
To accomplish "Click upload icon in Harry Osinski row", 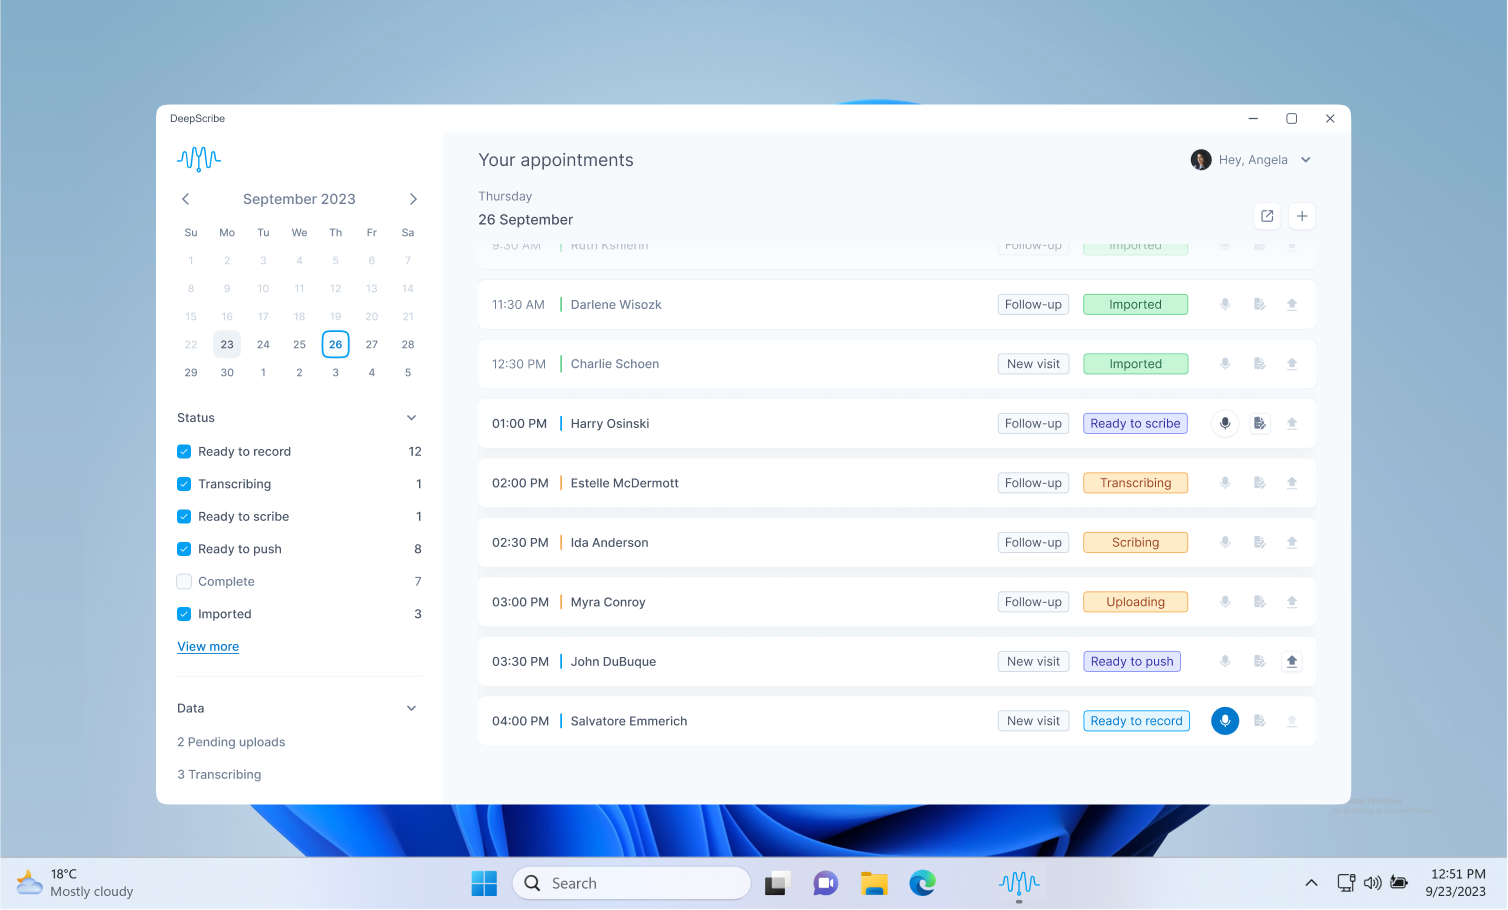I will [1292, 424].
